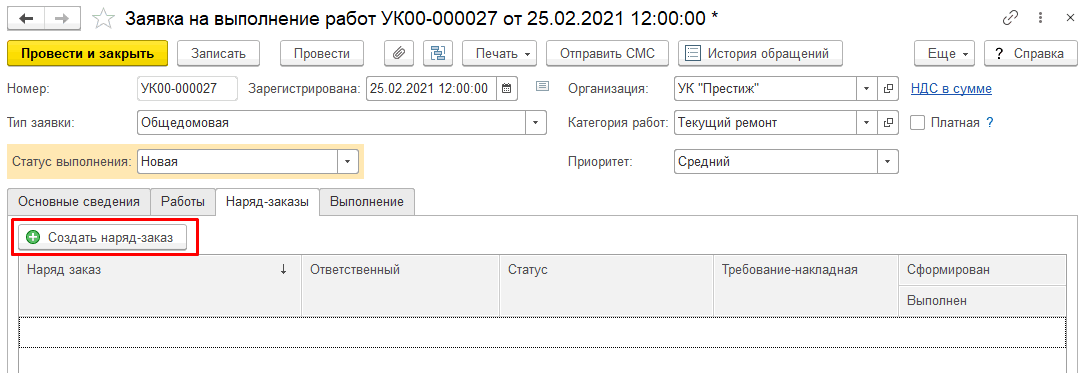Image resolution: width=1091 pixels, height=373 pixels.
Task: Switch to the Выполнение tab
Action: [367, 202]
